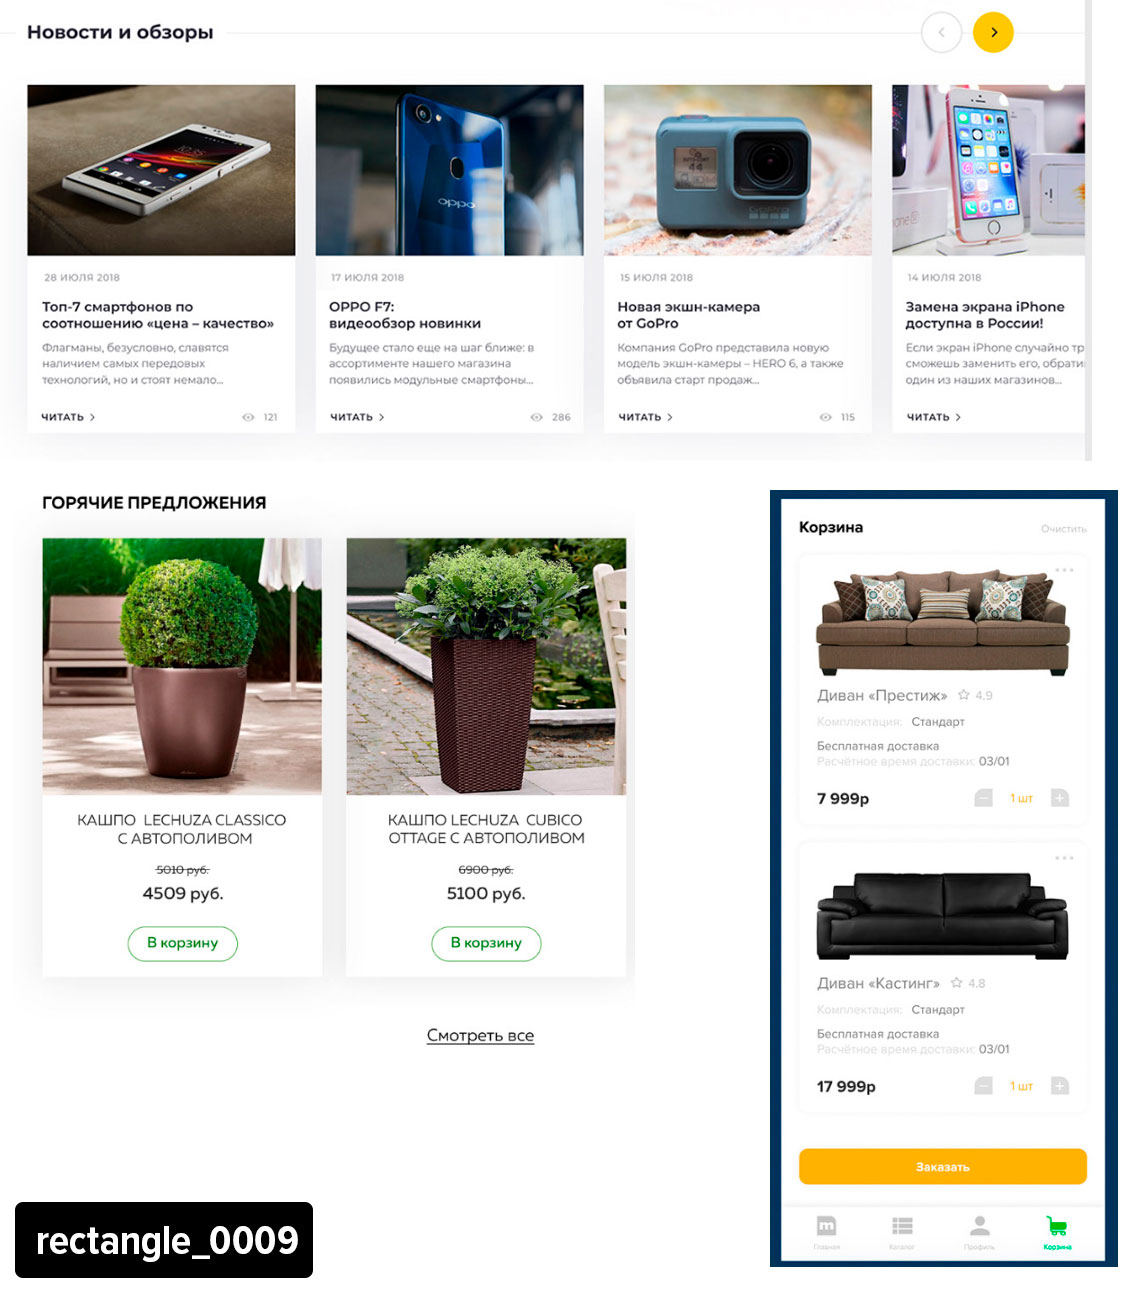
Task: Add Кашпо Lechuza Classico with В корзину
Action: [182, 943]
